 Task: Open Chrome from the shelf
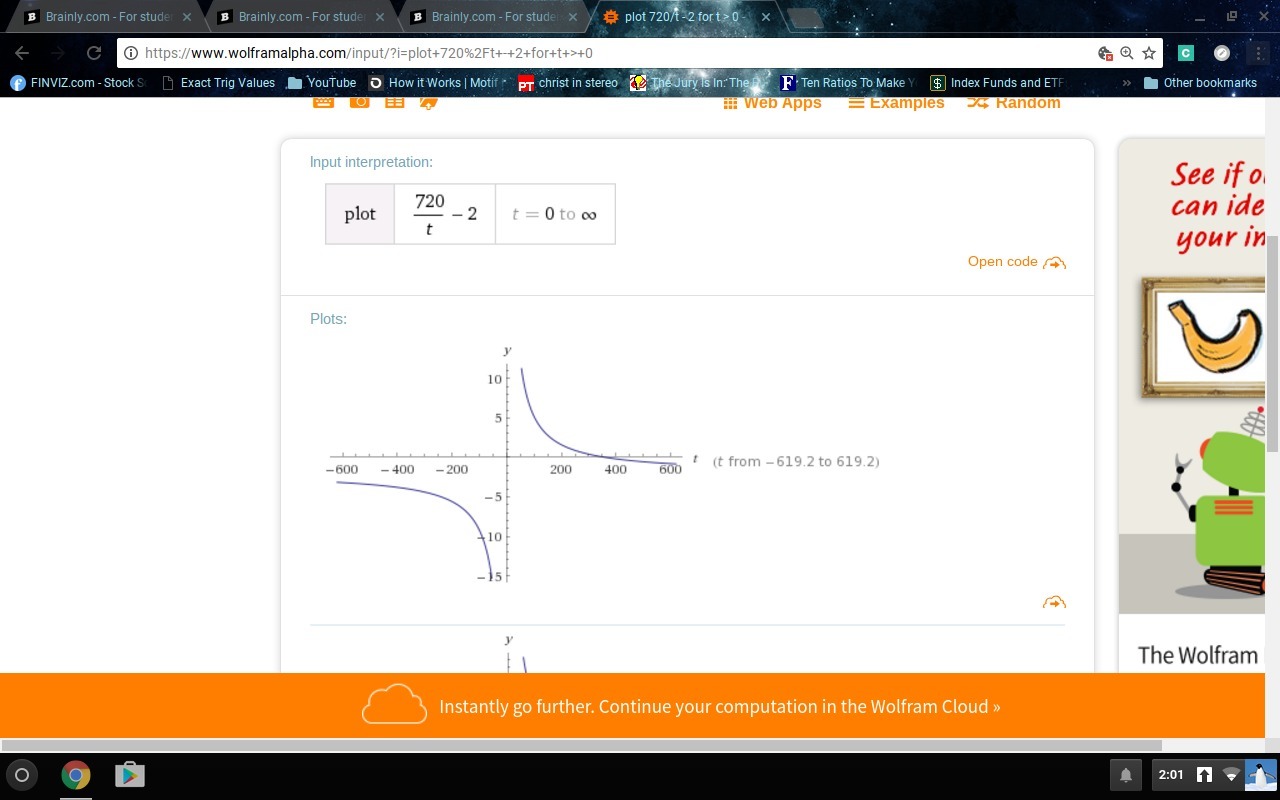76,774
